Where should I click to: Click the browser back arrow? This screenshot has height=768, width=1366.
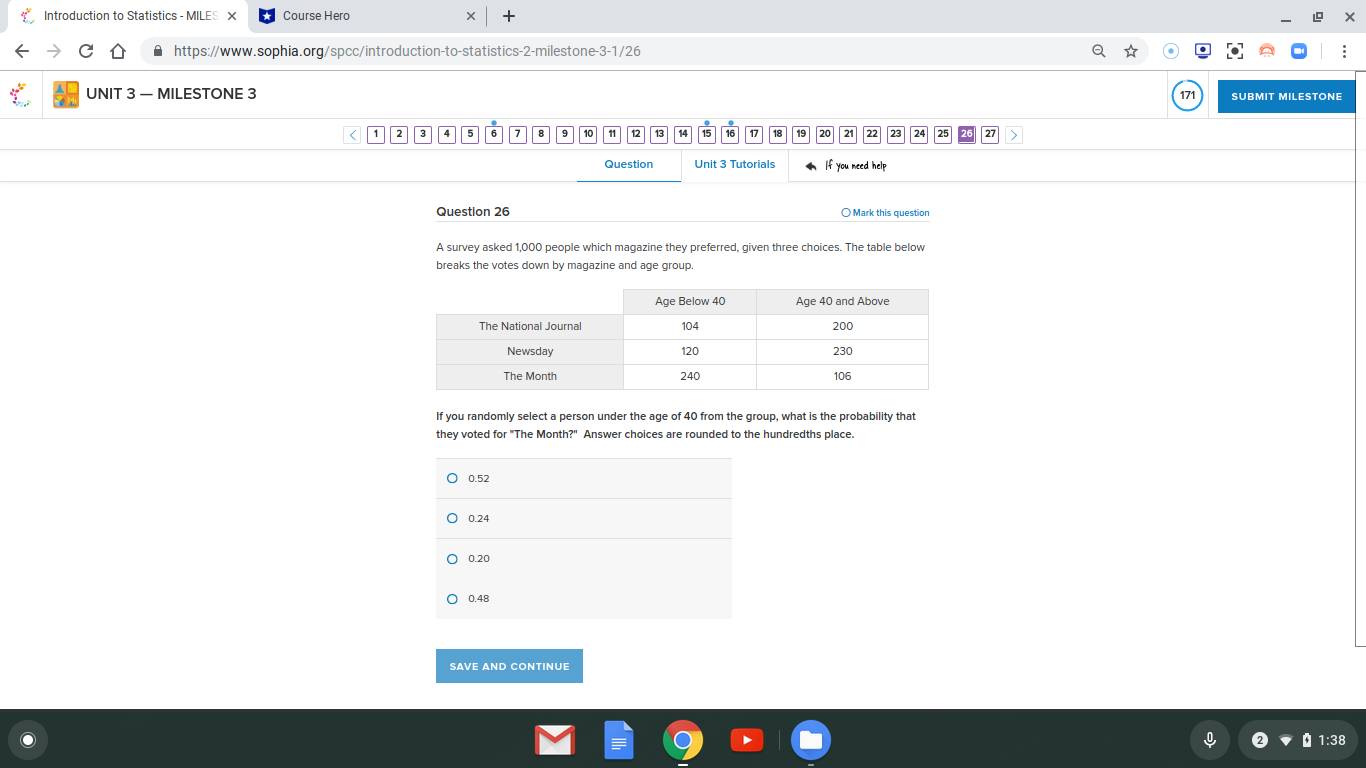(22, 51)
